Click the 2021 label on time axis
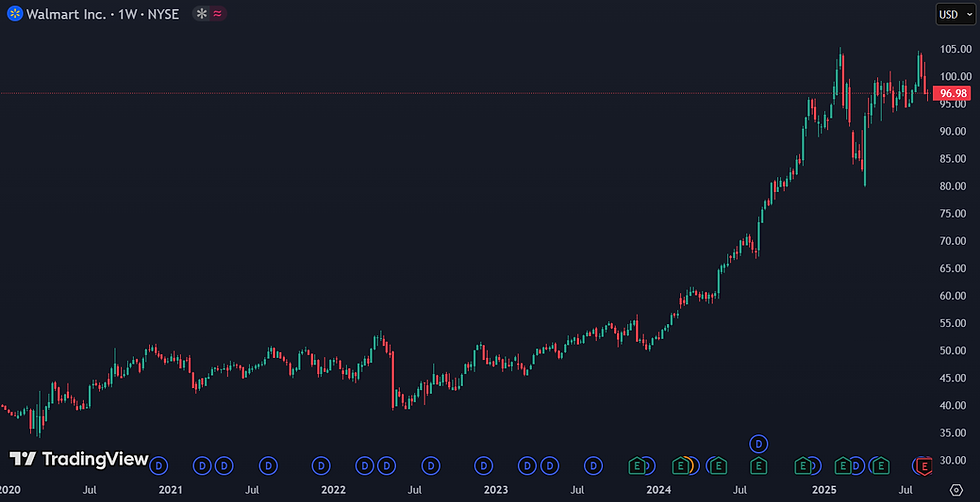Viewport: 980px width, 502px height. (x=169, y=489)
